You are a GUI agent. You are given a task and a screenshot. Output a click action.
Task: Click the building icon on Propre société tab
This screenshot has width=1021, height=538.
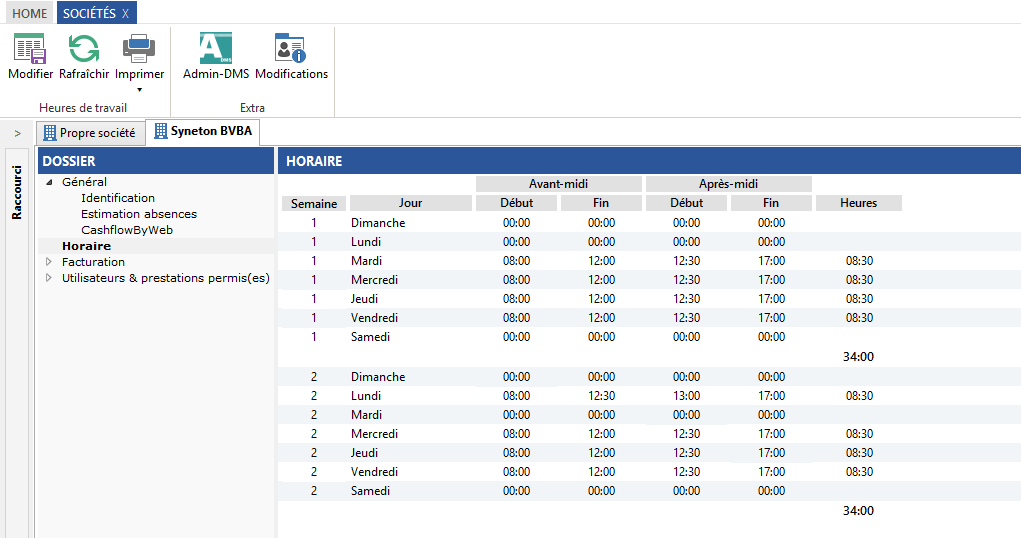(x=48, y=132)
